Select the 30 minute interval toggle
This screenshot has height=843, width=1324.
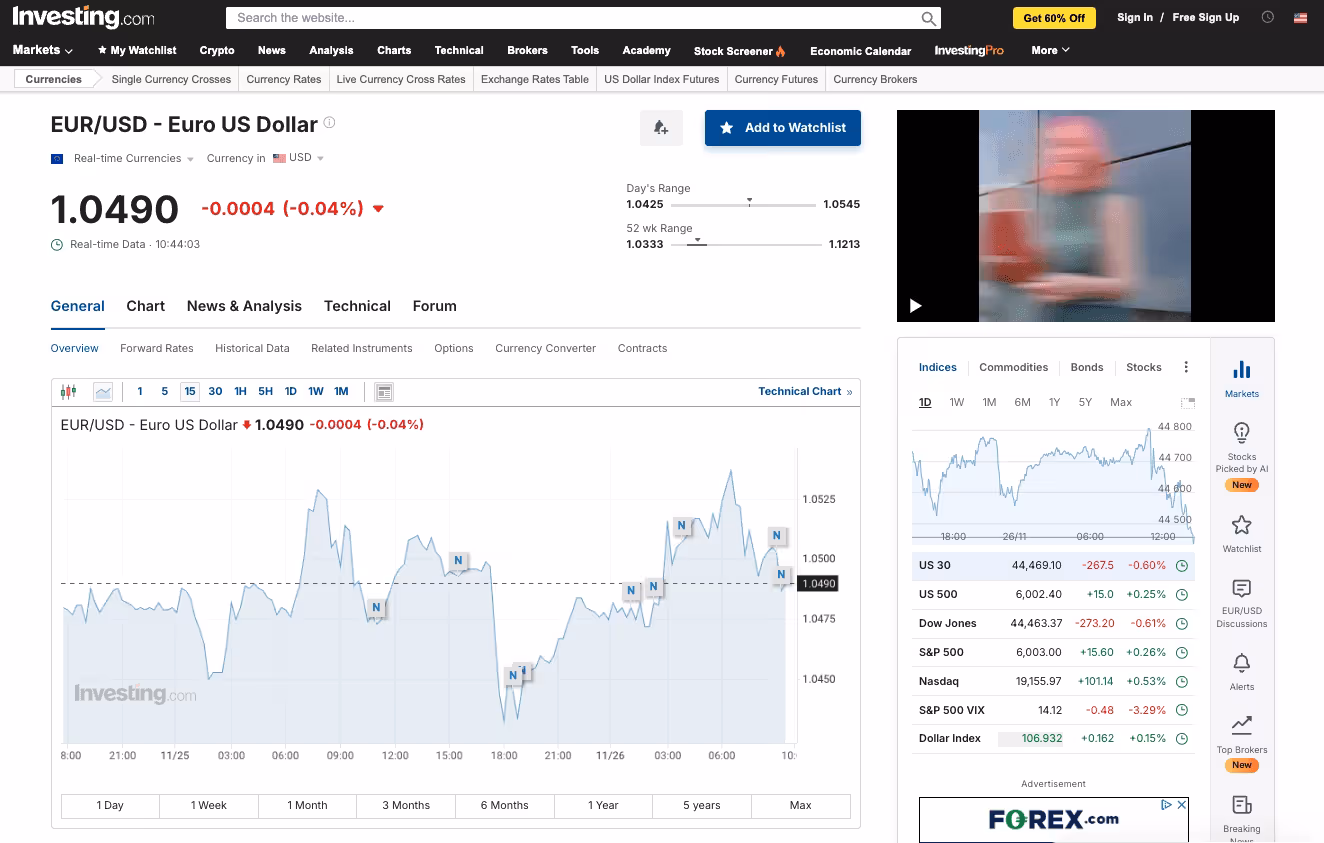click(x=215, y=392)
